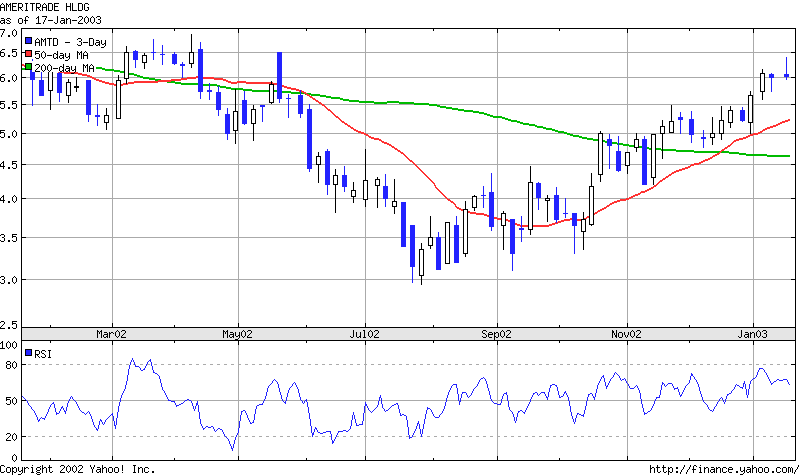Click the 5.5 price axis label
Image resolution: width=800 pixels, height=475 pixels.
tap(9, 105)
